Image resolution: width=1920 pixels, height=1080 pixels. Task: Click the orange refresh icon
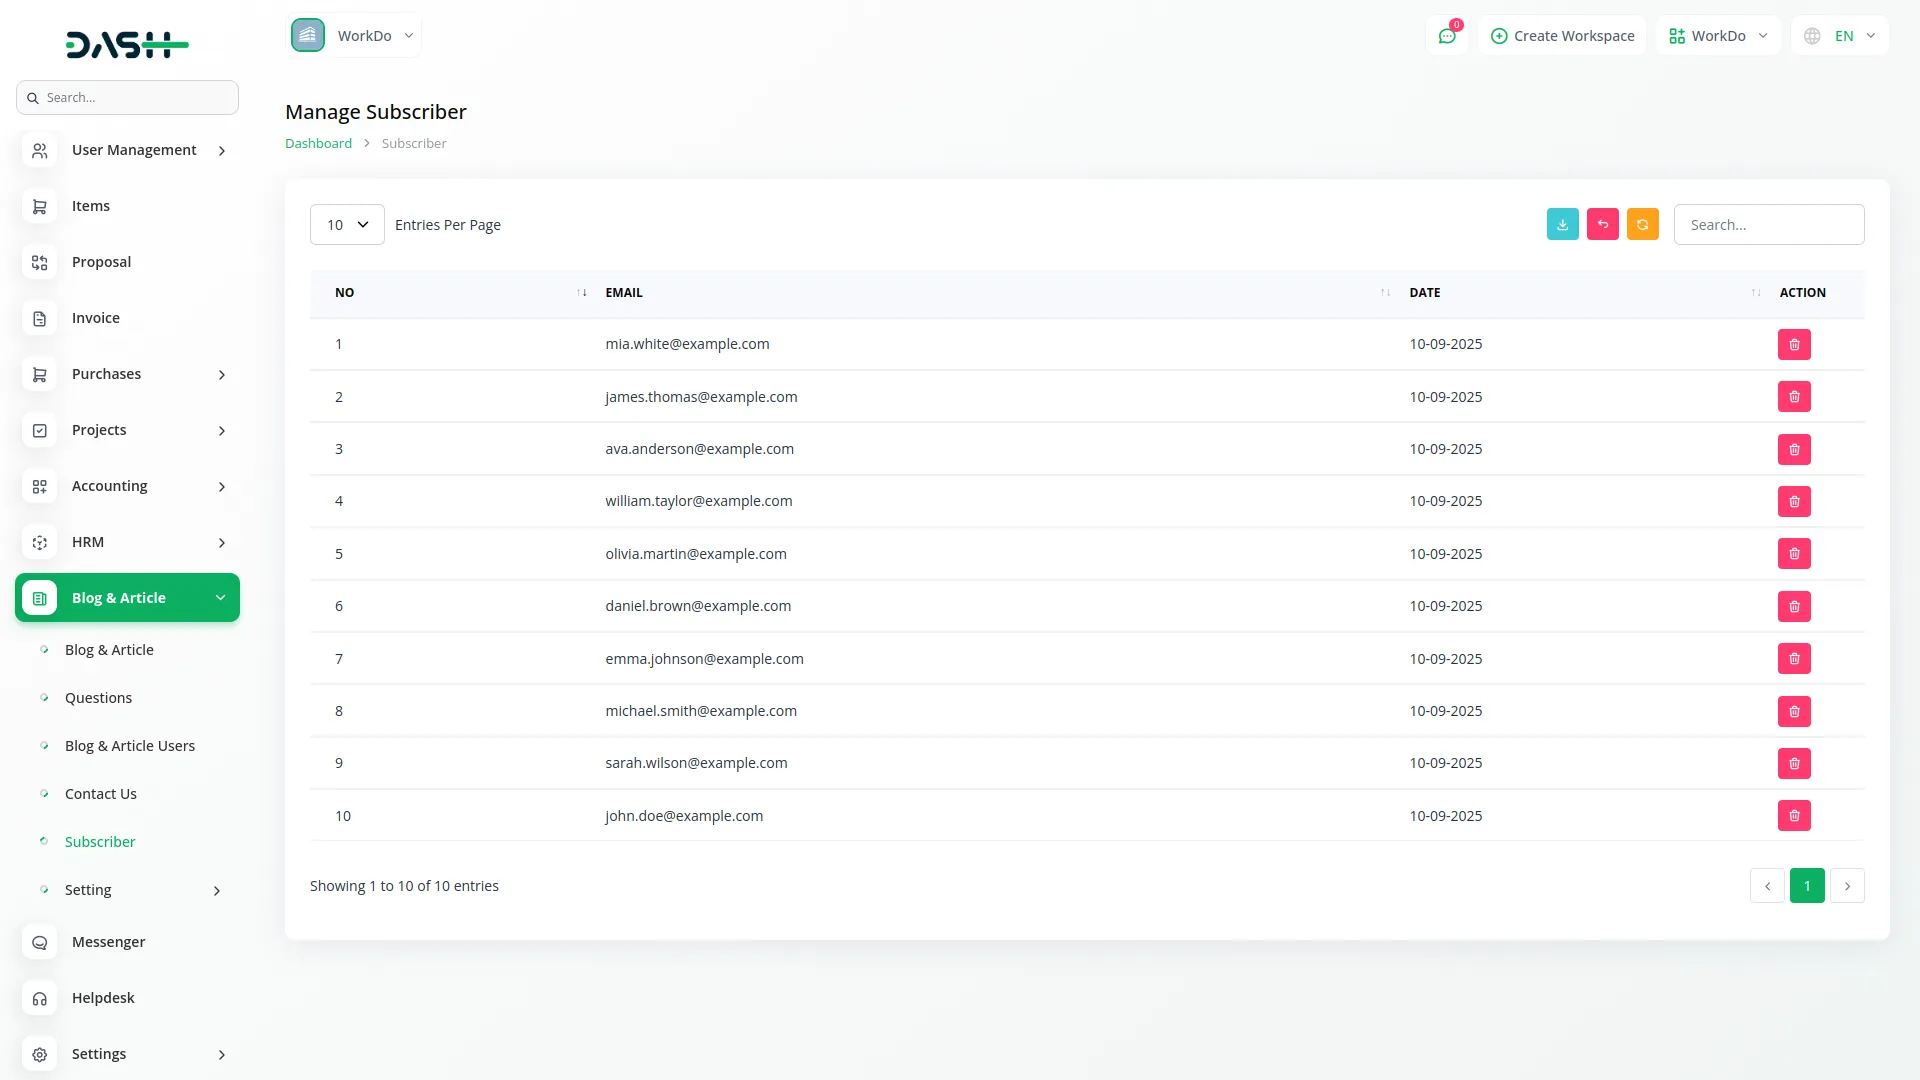(x=1642, y=224)
